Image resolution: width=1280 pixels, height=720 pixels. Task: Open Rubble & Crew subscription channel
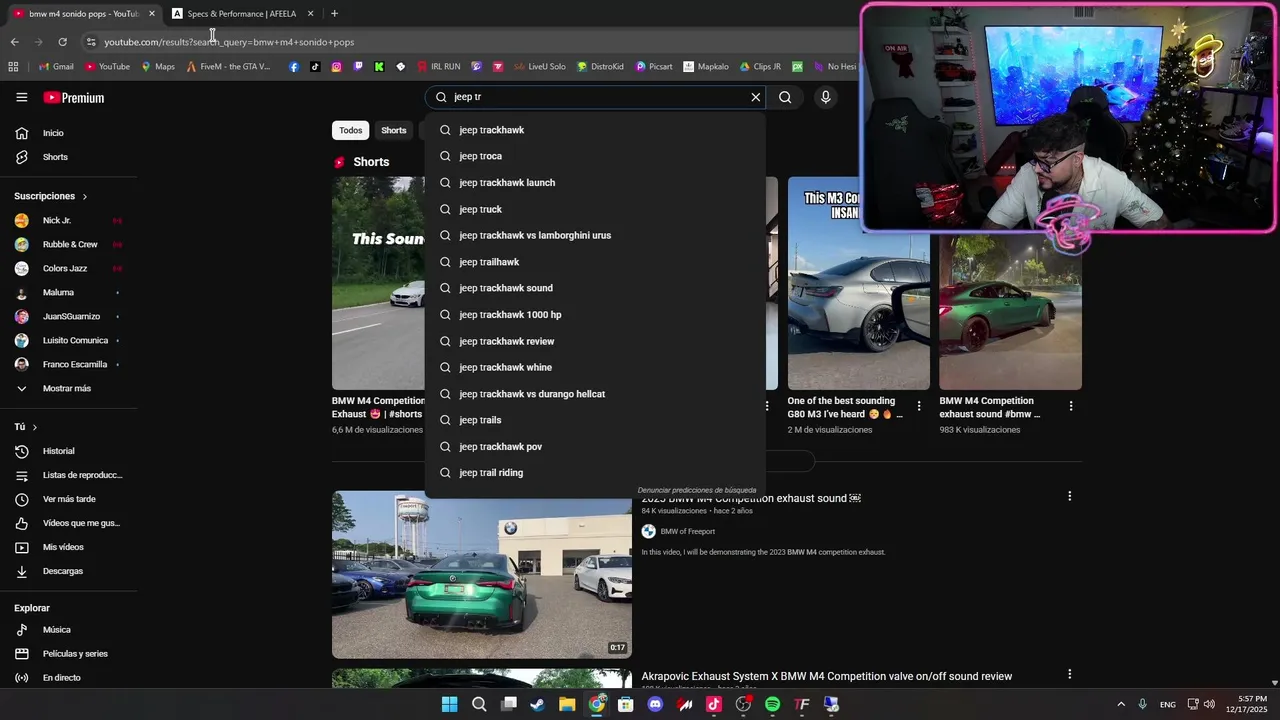(x=68, y=244)
